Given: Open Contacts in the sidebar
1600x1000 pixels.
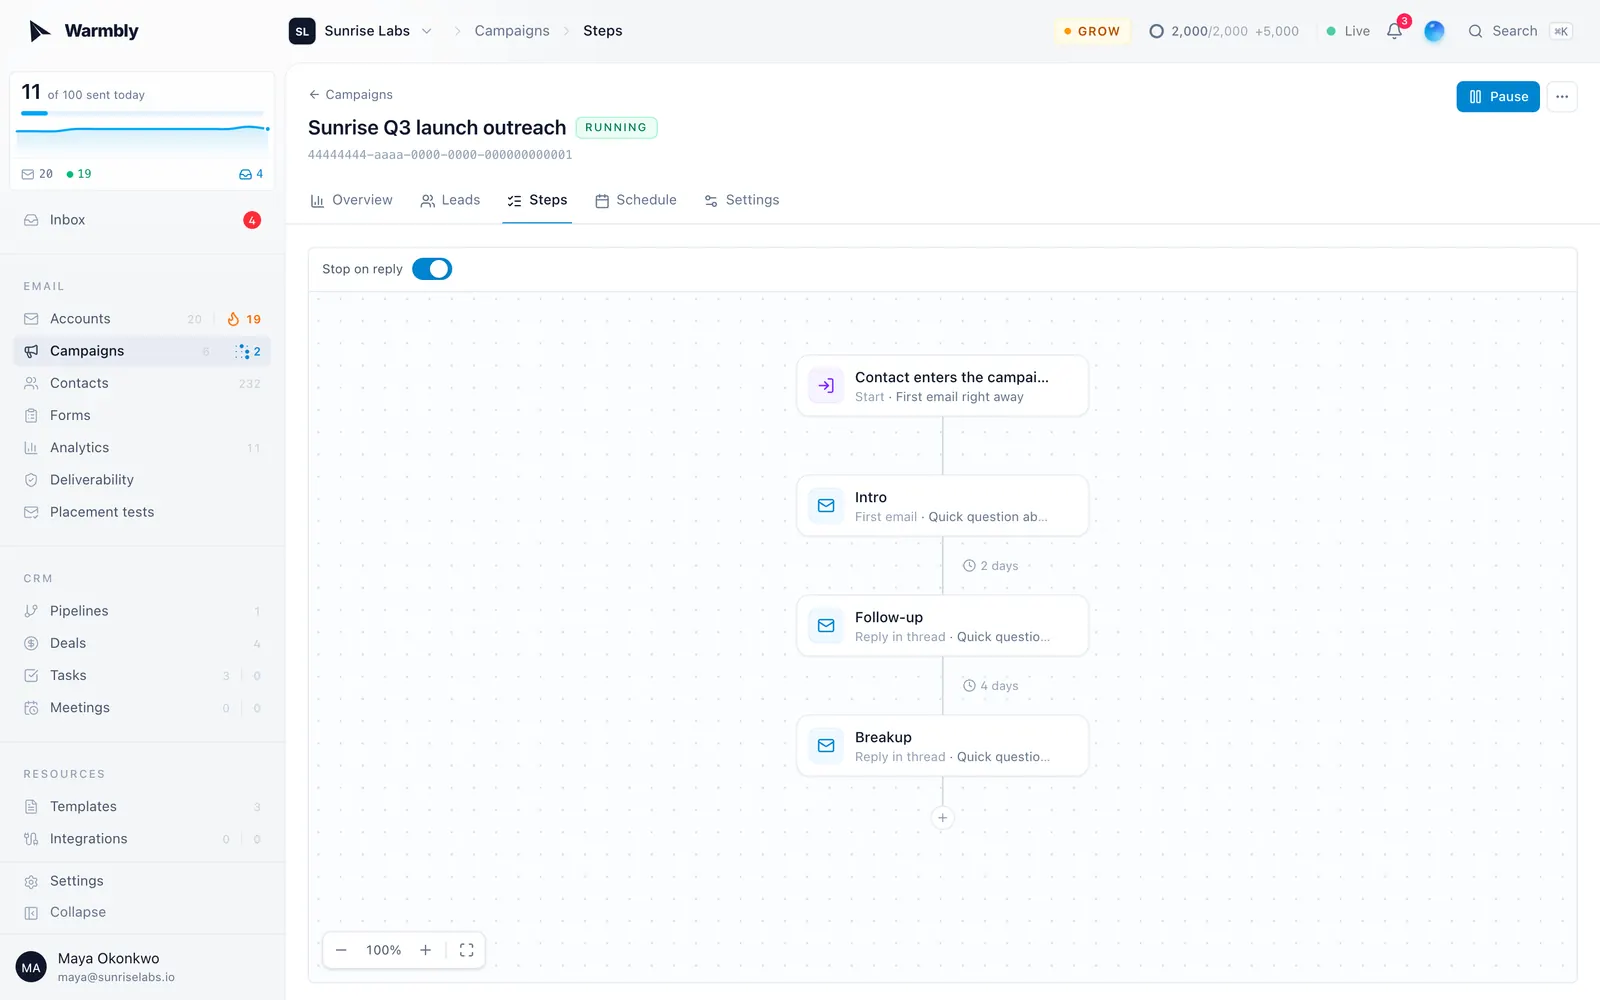Looking at the screenshot, I should coord(142,383).
